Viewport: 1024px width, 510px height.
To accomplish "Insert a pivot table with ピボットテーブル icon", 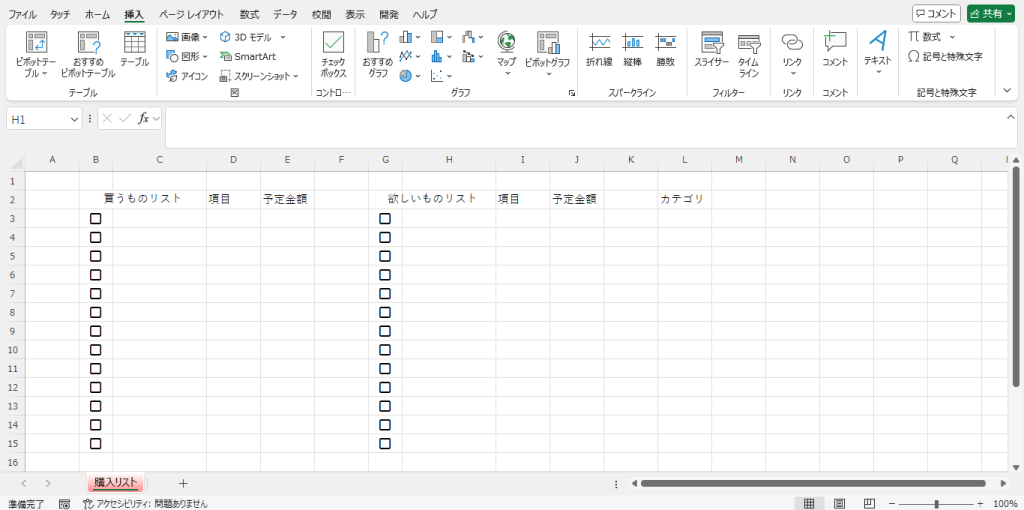I will (x=36, y=43).
